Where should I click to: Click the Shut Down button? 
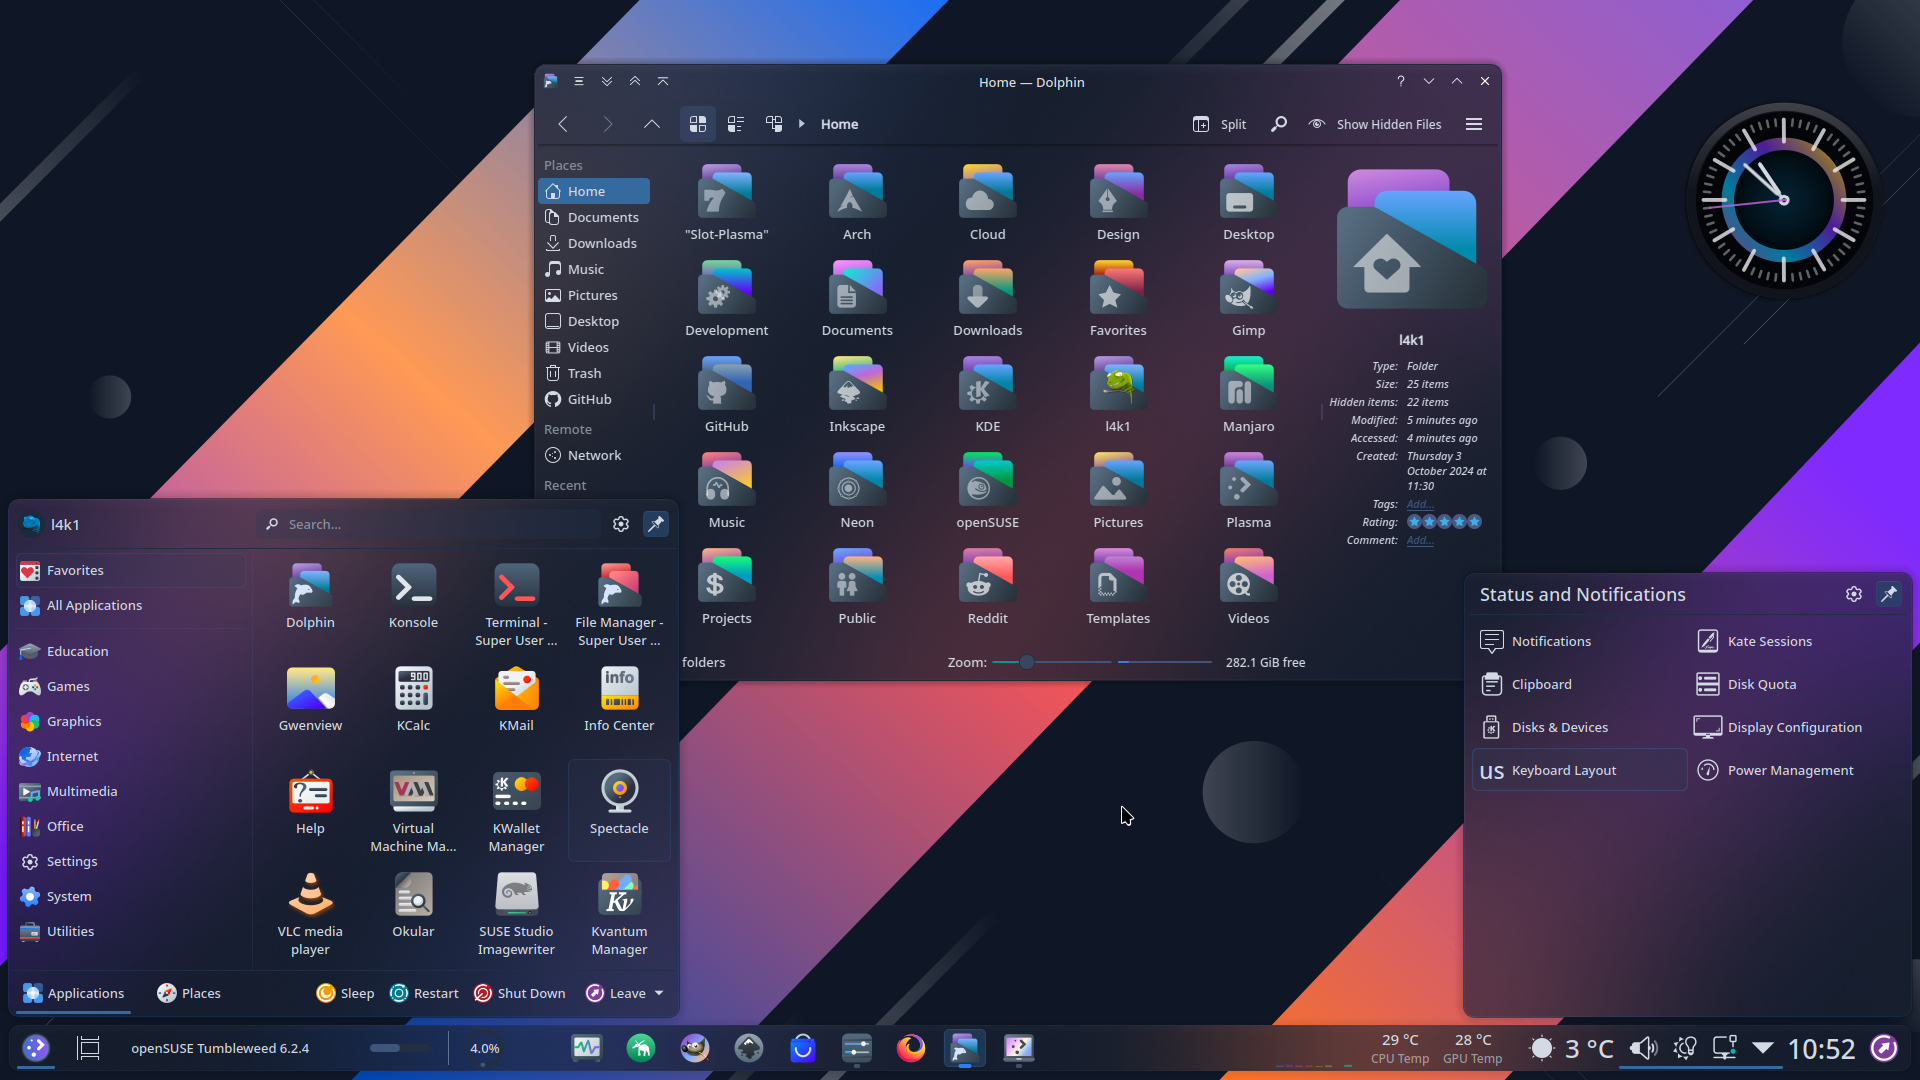point(520,993)
